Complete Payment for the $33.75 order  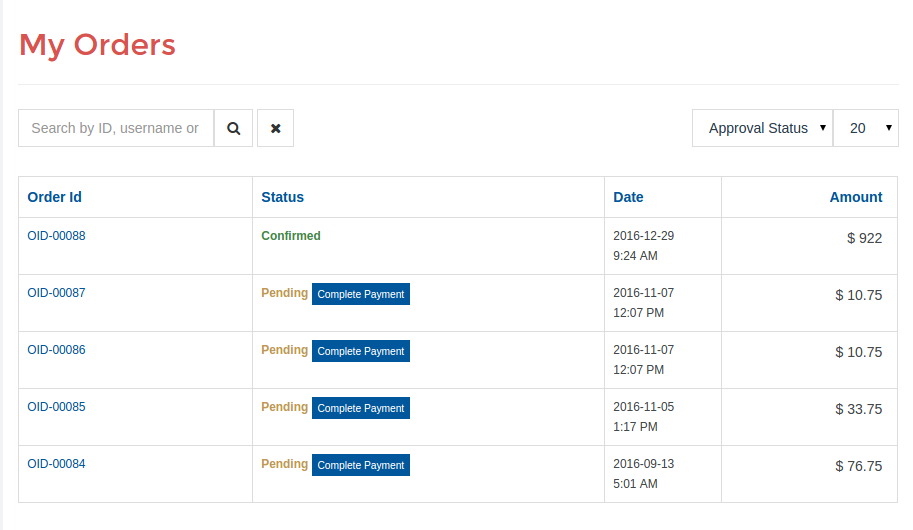pos(360,408)
